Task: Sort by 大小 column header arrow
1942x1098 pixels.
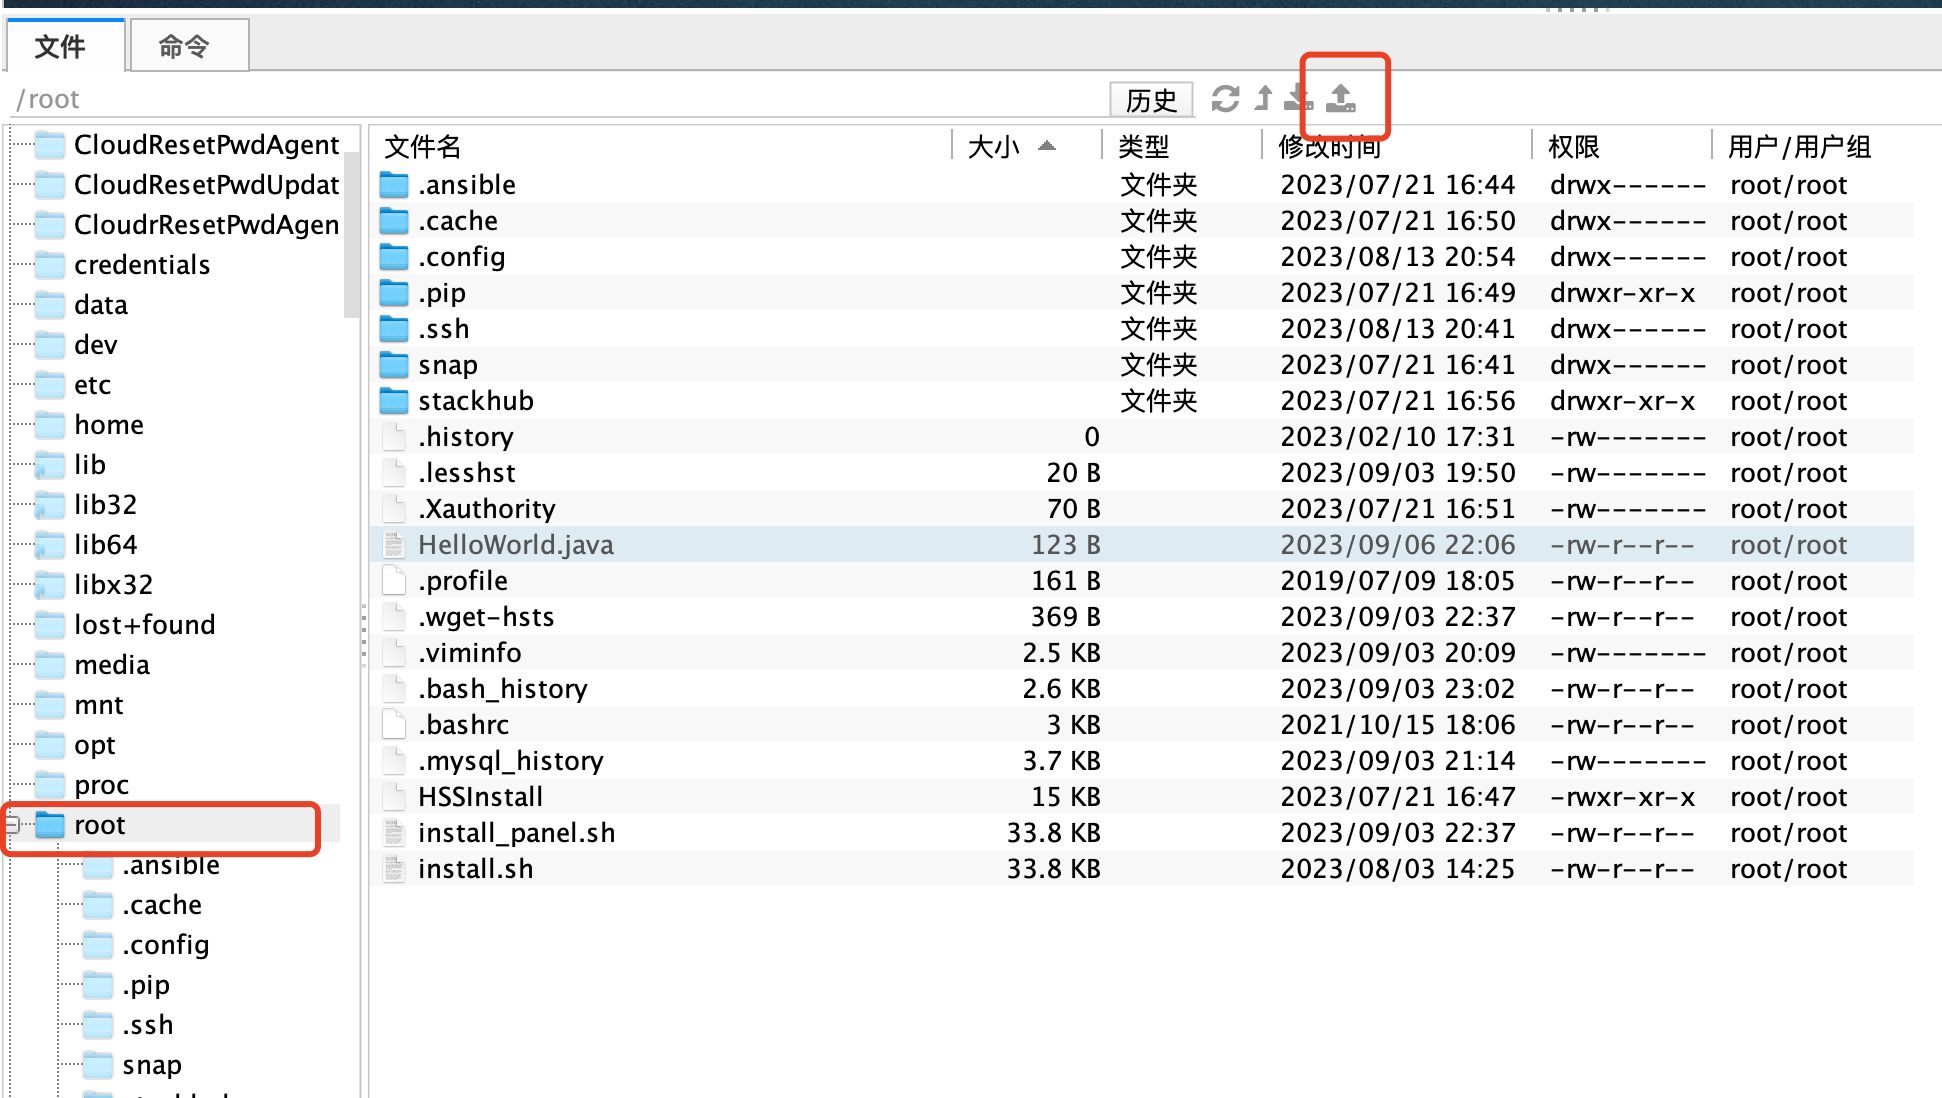Action: pos(1047,146)
